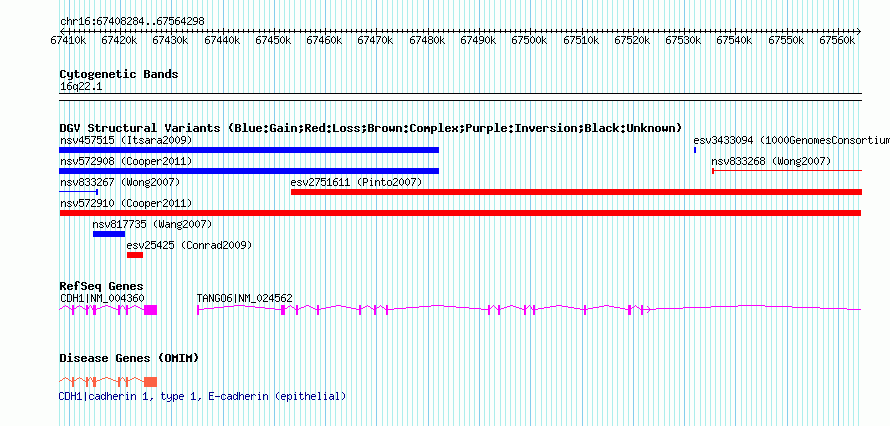890x426 pixels.
Task: Open the nsv833268 (Wong2007) variant label
Action: 771,162
